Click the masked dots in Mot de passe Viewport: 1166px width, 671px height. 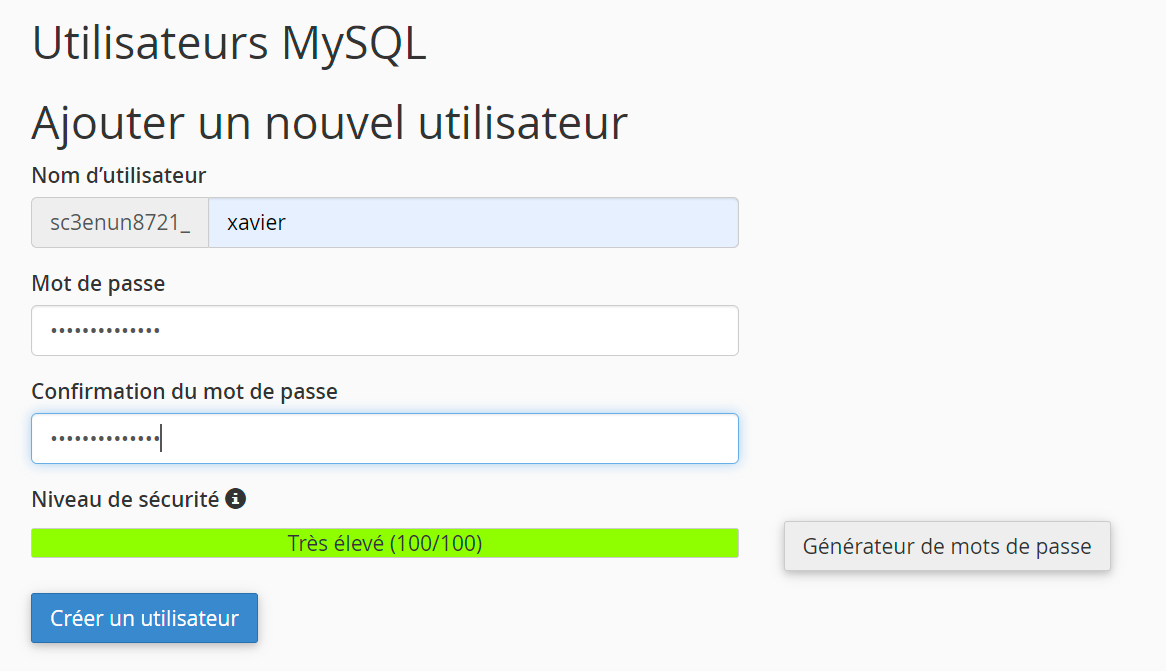(105, 331)
